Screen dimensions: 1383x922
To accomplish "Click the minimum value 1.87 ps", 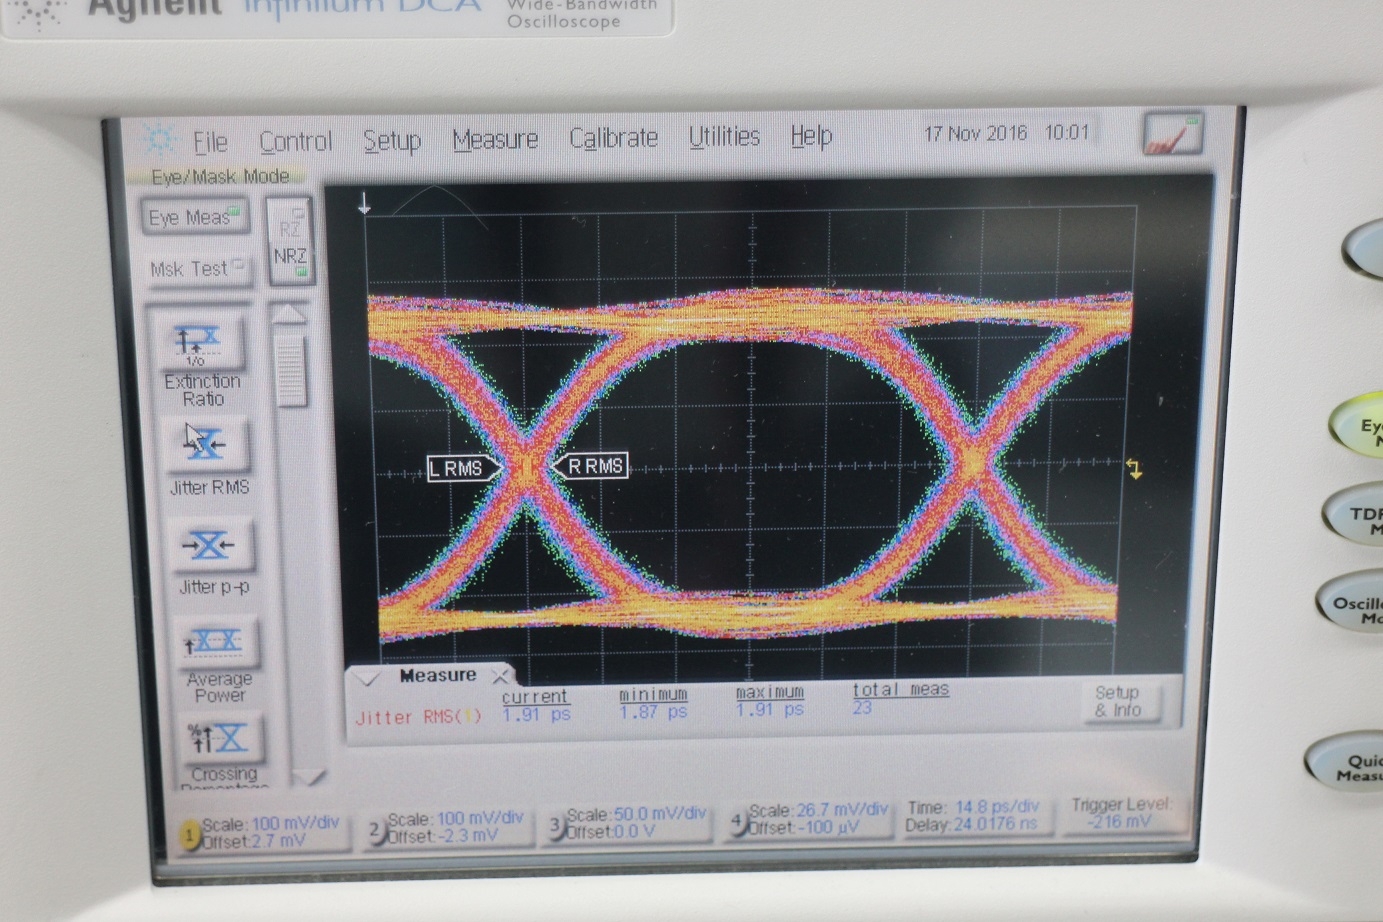I will tap(653, 713).
